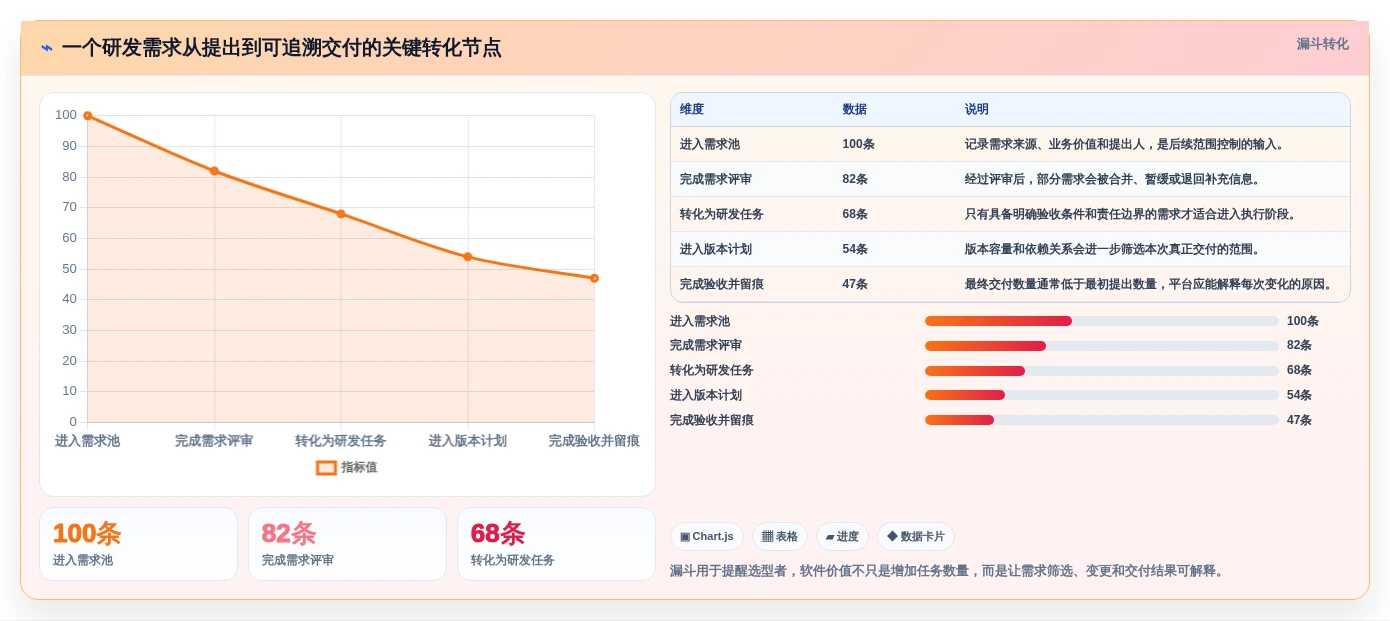Click the 完成验收并留痕 progress bar
Screen dimensions: 1390x621
[x=1102, y=420]
